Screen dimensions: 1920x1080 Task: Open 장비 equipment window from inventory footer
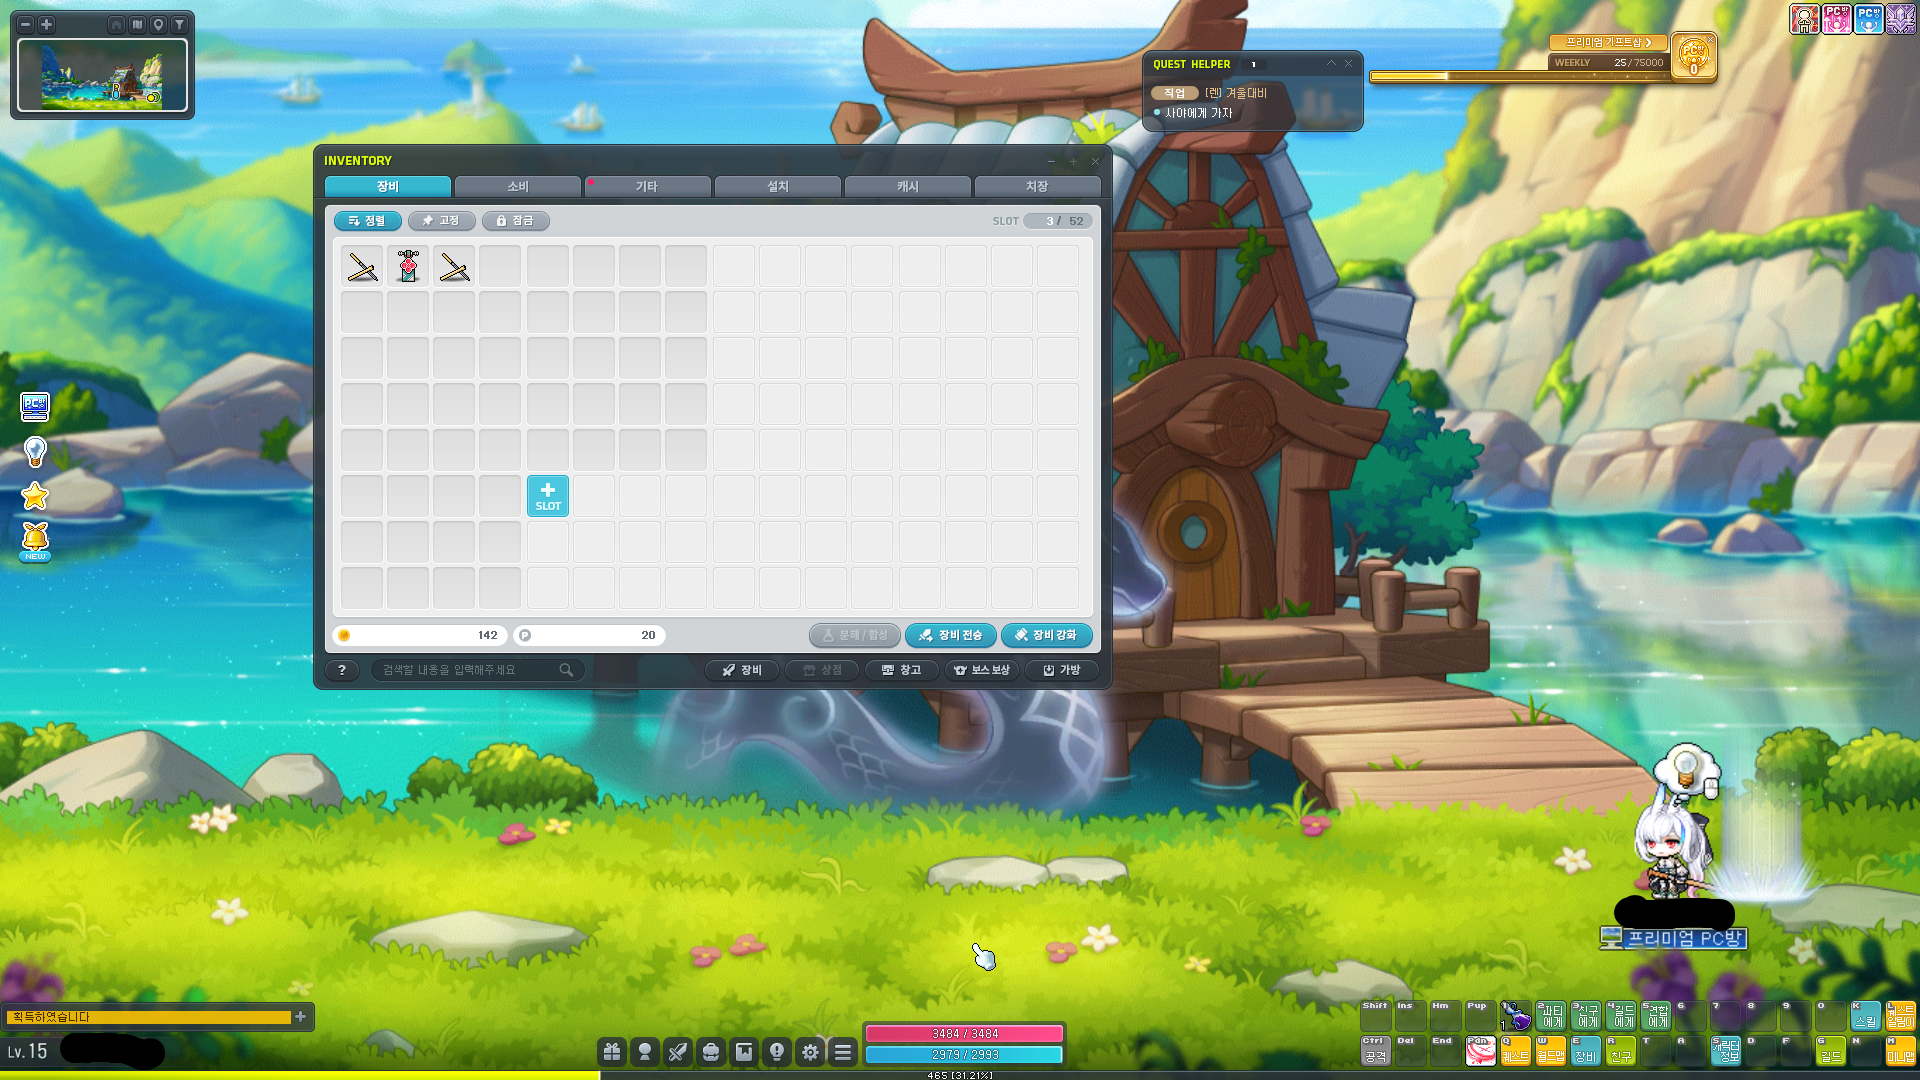click(x=743, y=670)
